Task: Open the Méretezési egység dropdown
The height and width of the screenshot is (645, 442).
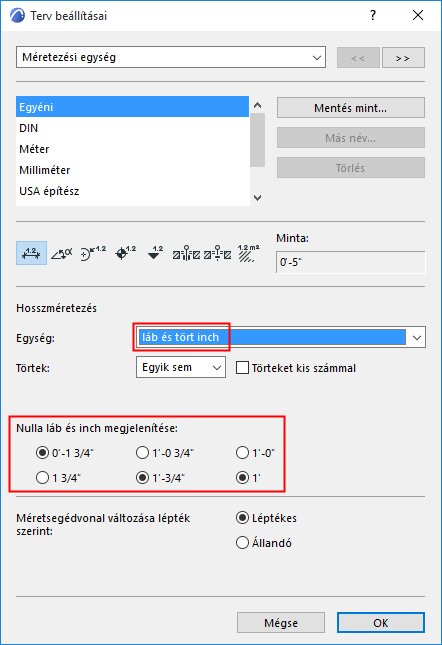Action: pos(171,57)
